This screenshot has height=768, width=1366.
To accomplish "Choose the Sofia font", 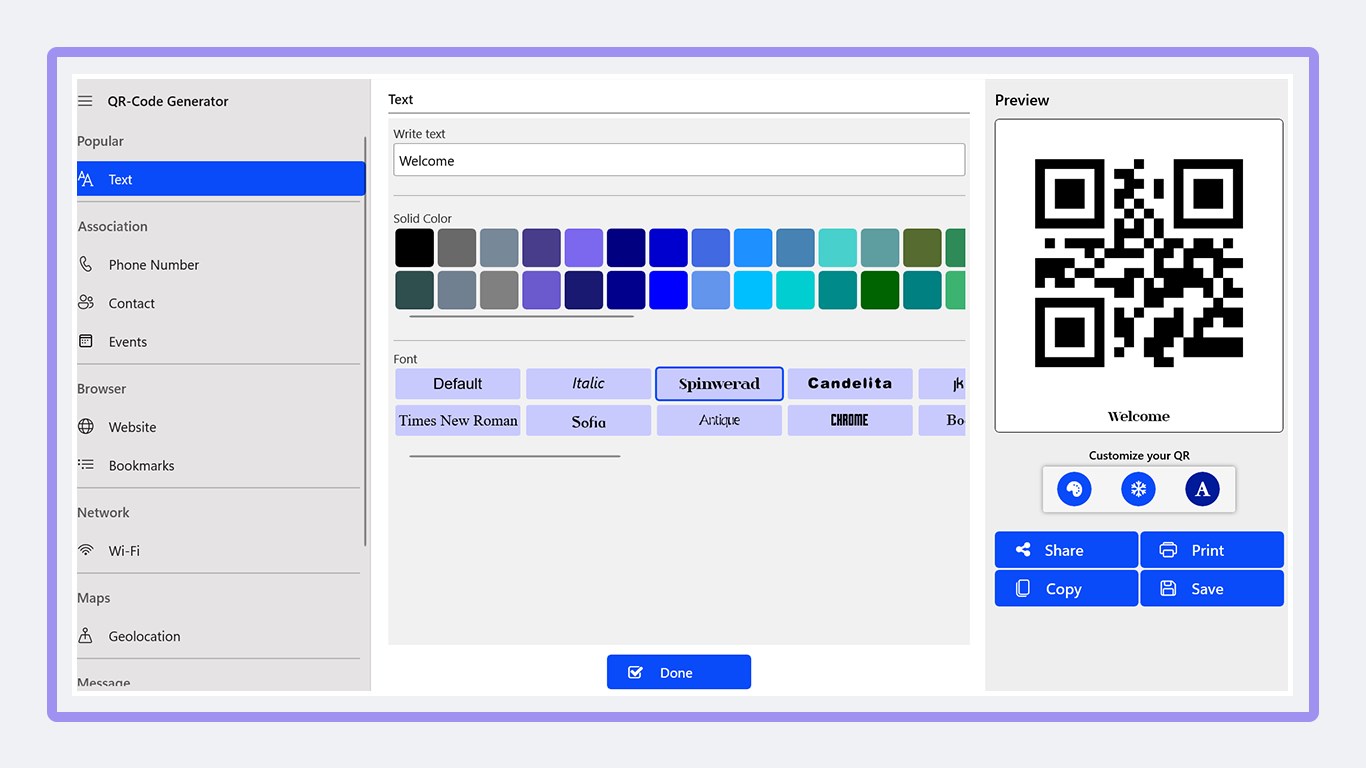I will [589, 420].
